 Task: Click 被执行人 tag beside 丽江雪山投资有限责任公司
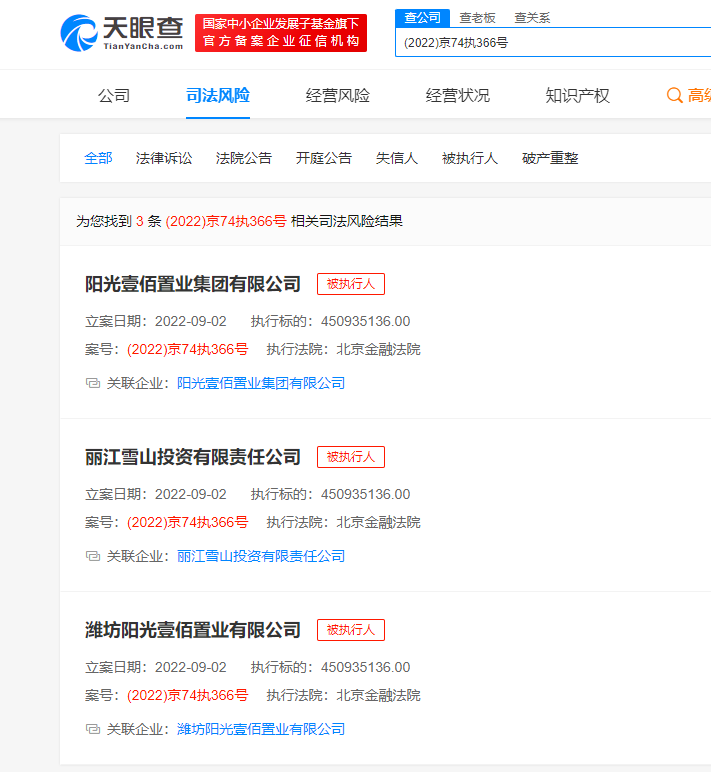click(351, 457)
